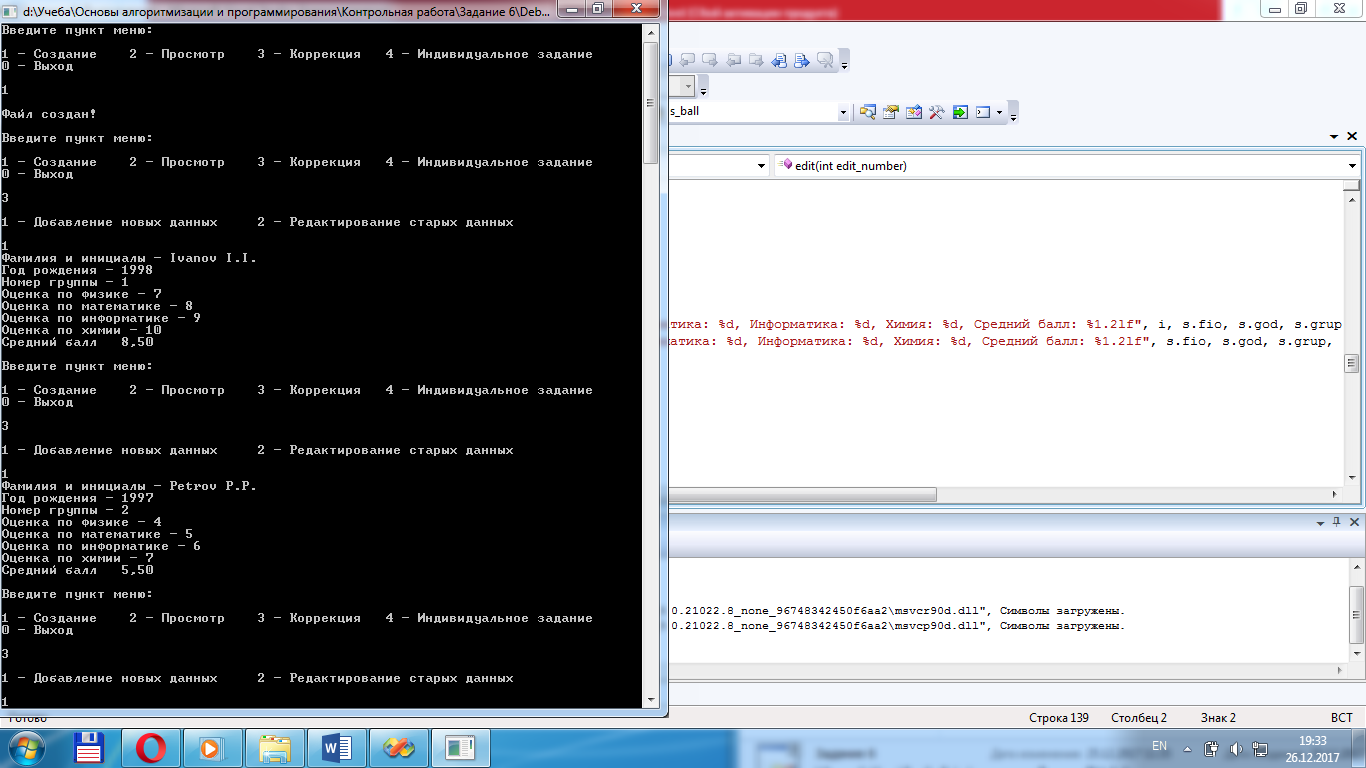The image size is (1366, 768).
Task: Open the Windows Start menu
Action: point(24,747)
